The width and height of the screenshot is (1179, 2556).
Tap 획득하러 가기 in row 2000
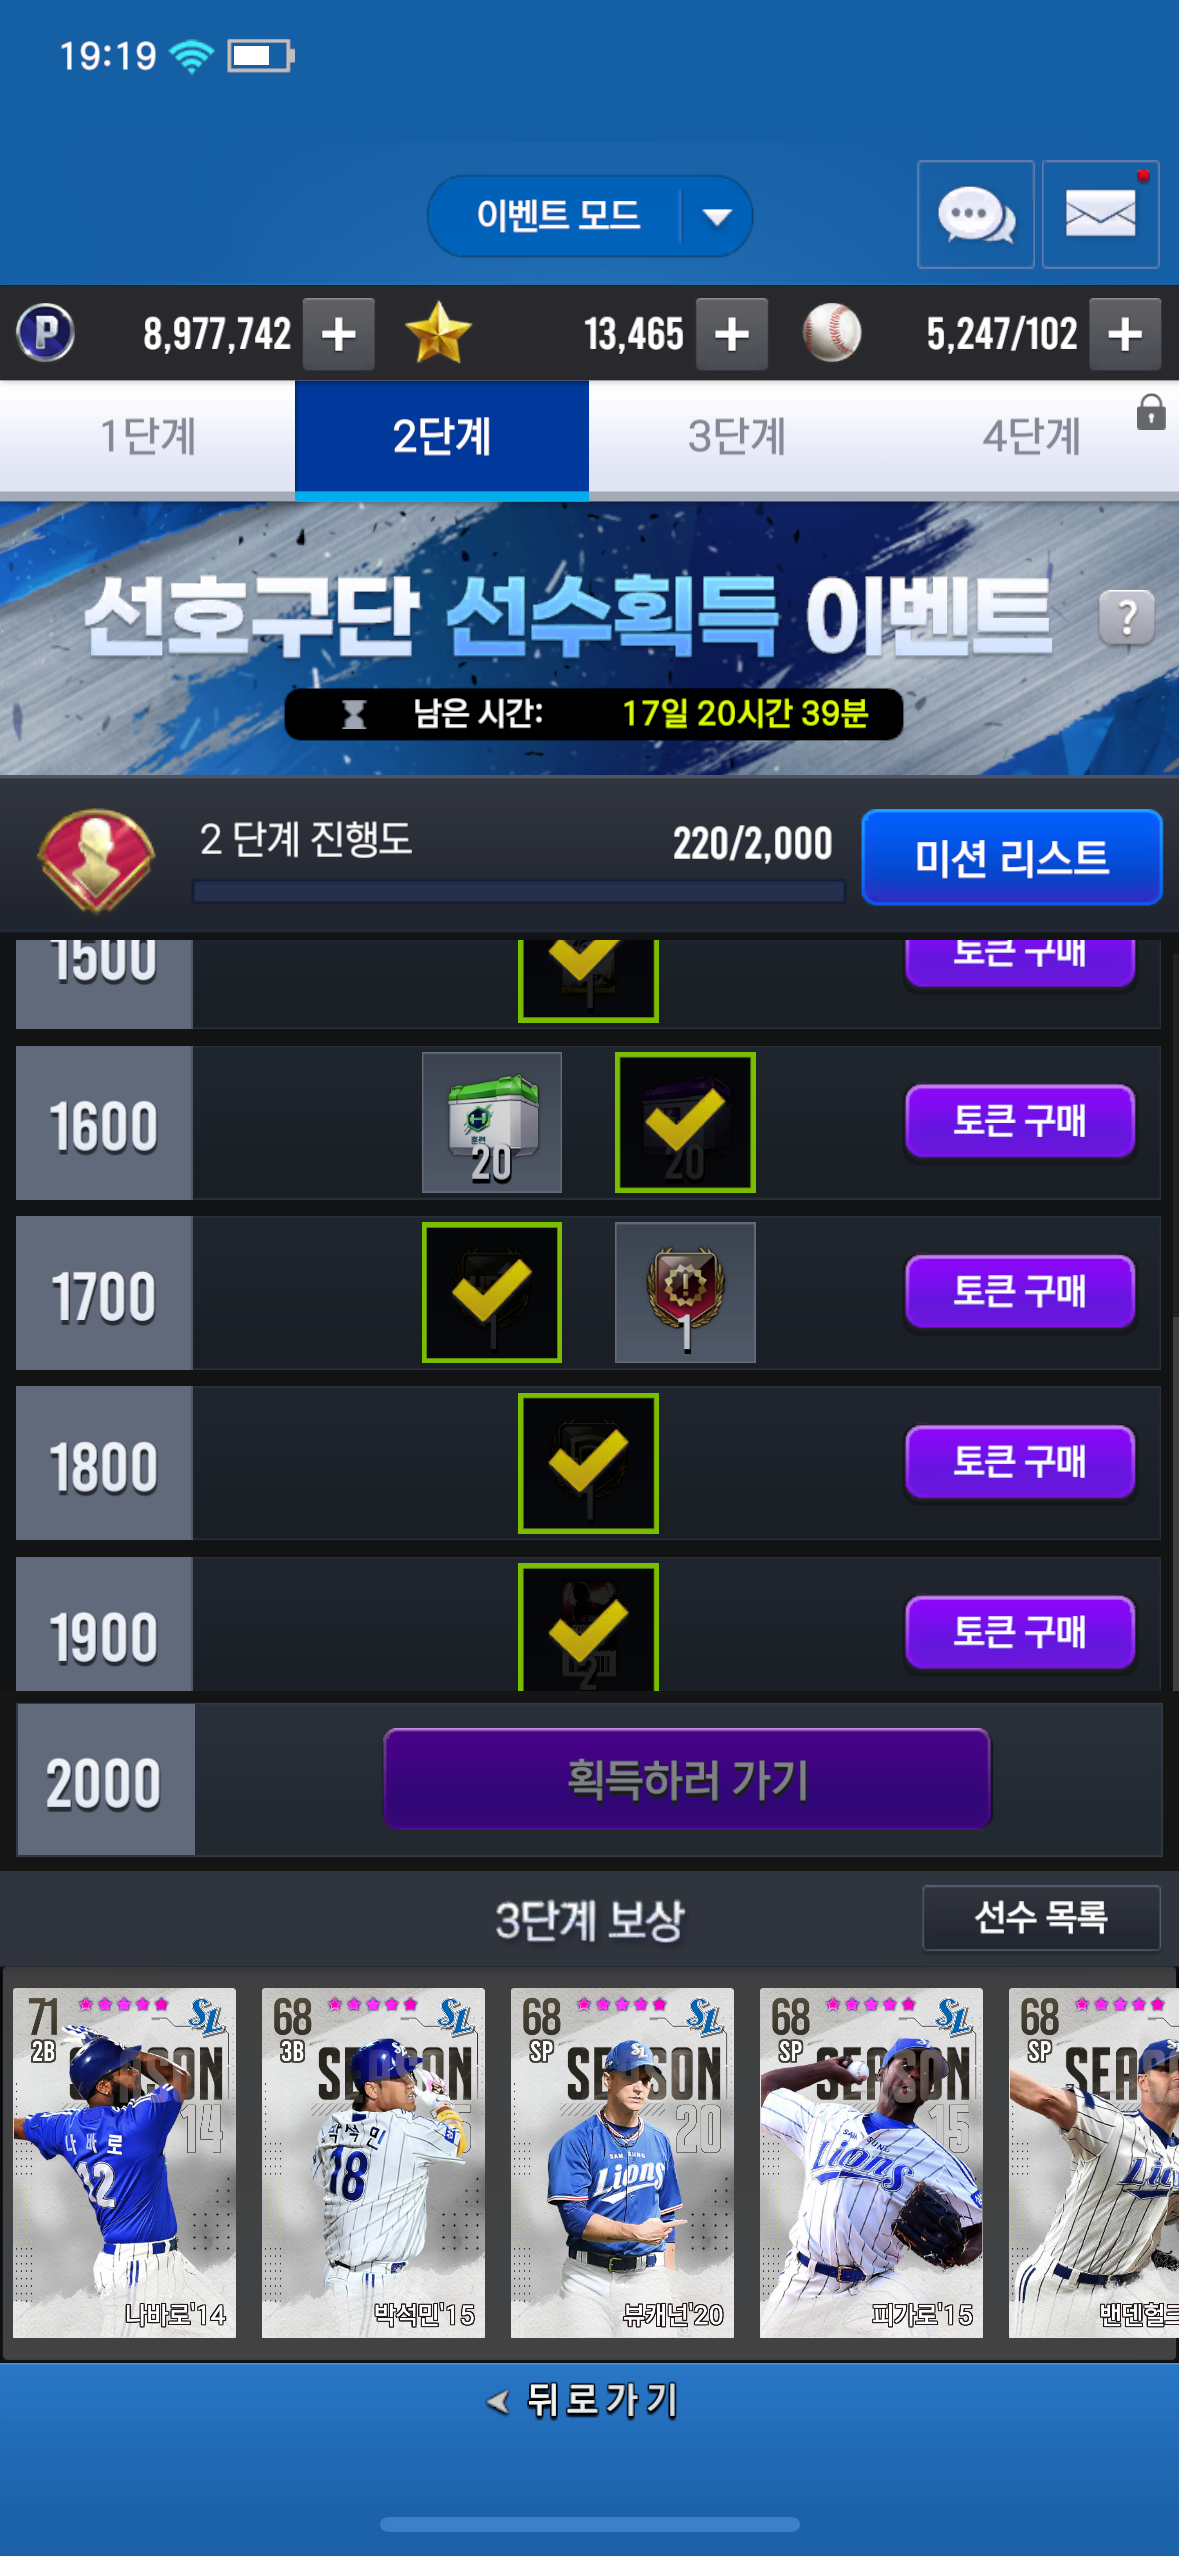pyautogui.click(x=687, y=1779)
